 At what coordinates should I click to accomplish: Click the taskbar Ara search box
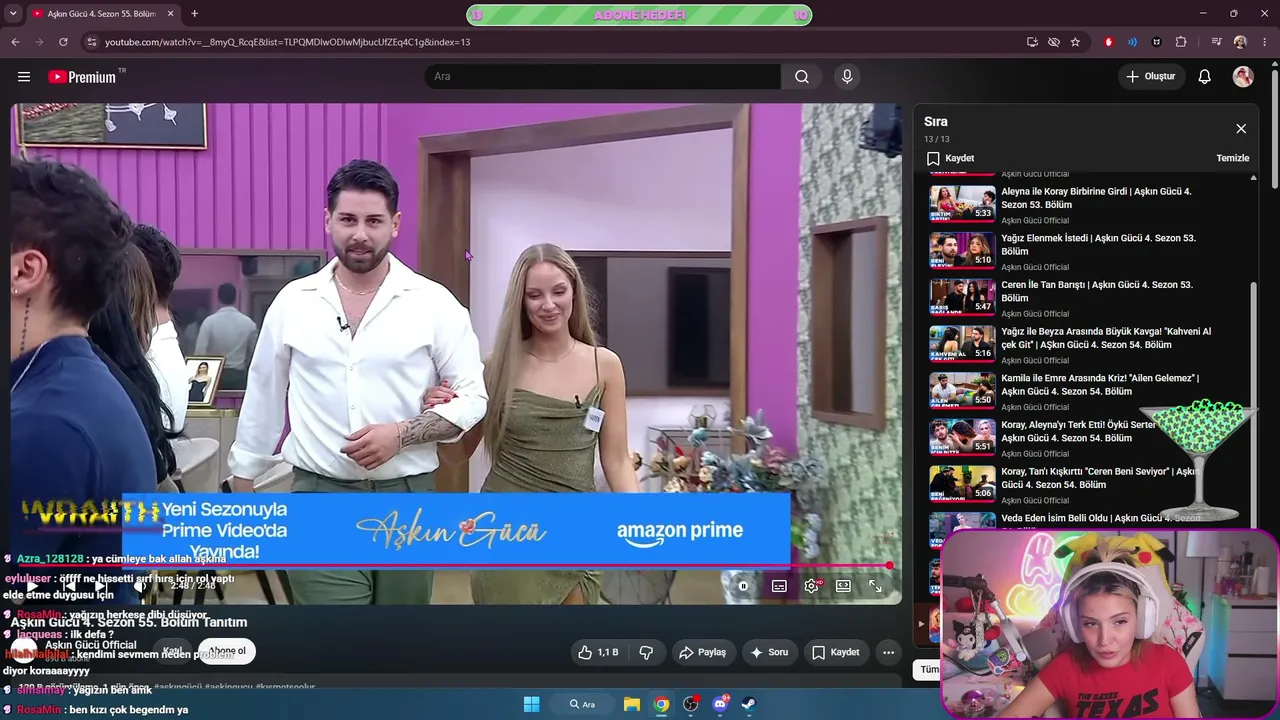tap(582, 704)
